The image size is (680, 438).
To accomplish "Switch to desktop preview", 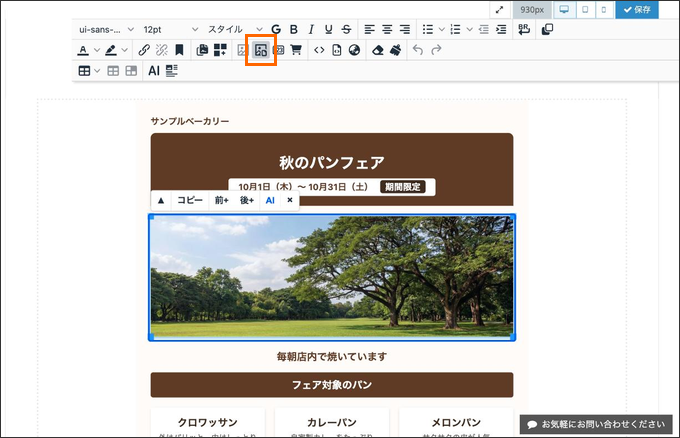I will point(564,10).
